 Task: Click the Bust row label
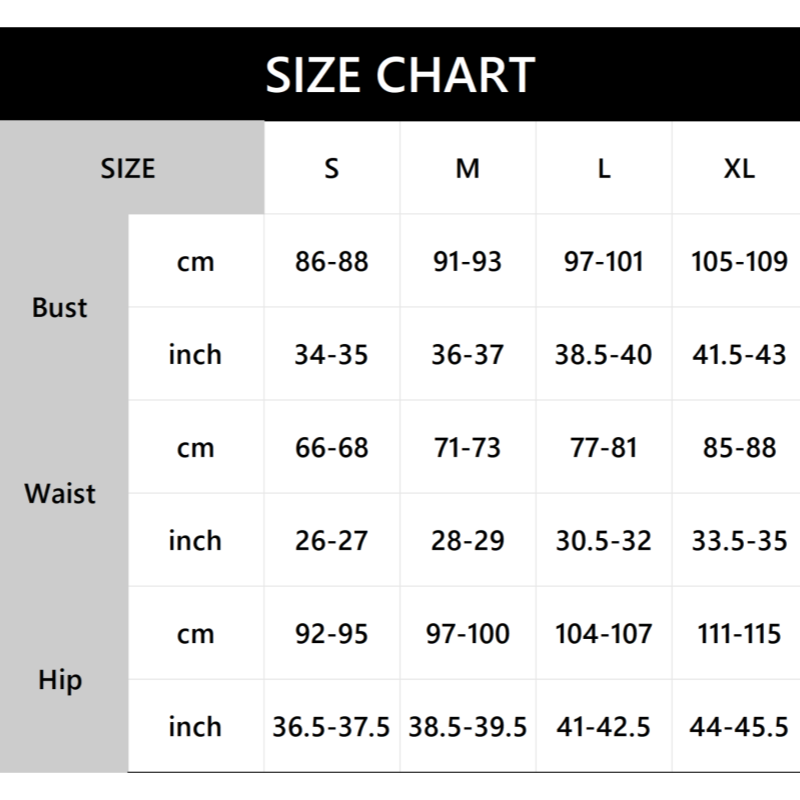click(x=60, y=308)
